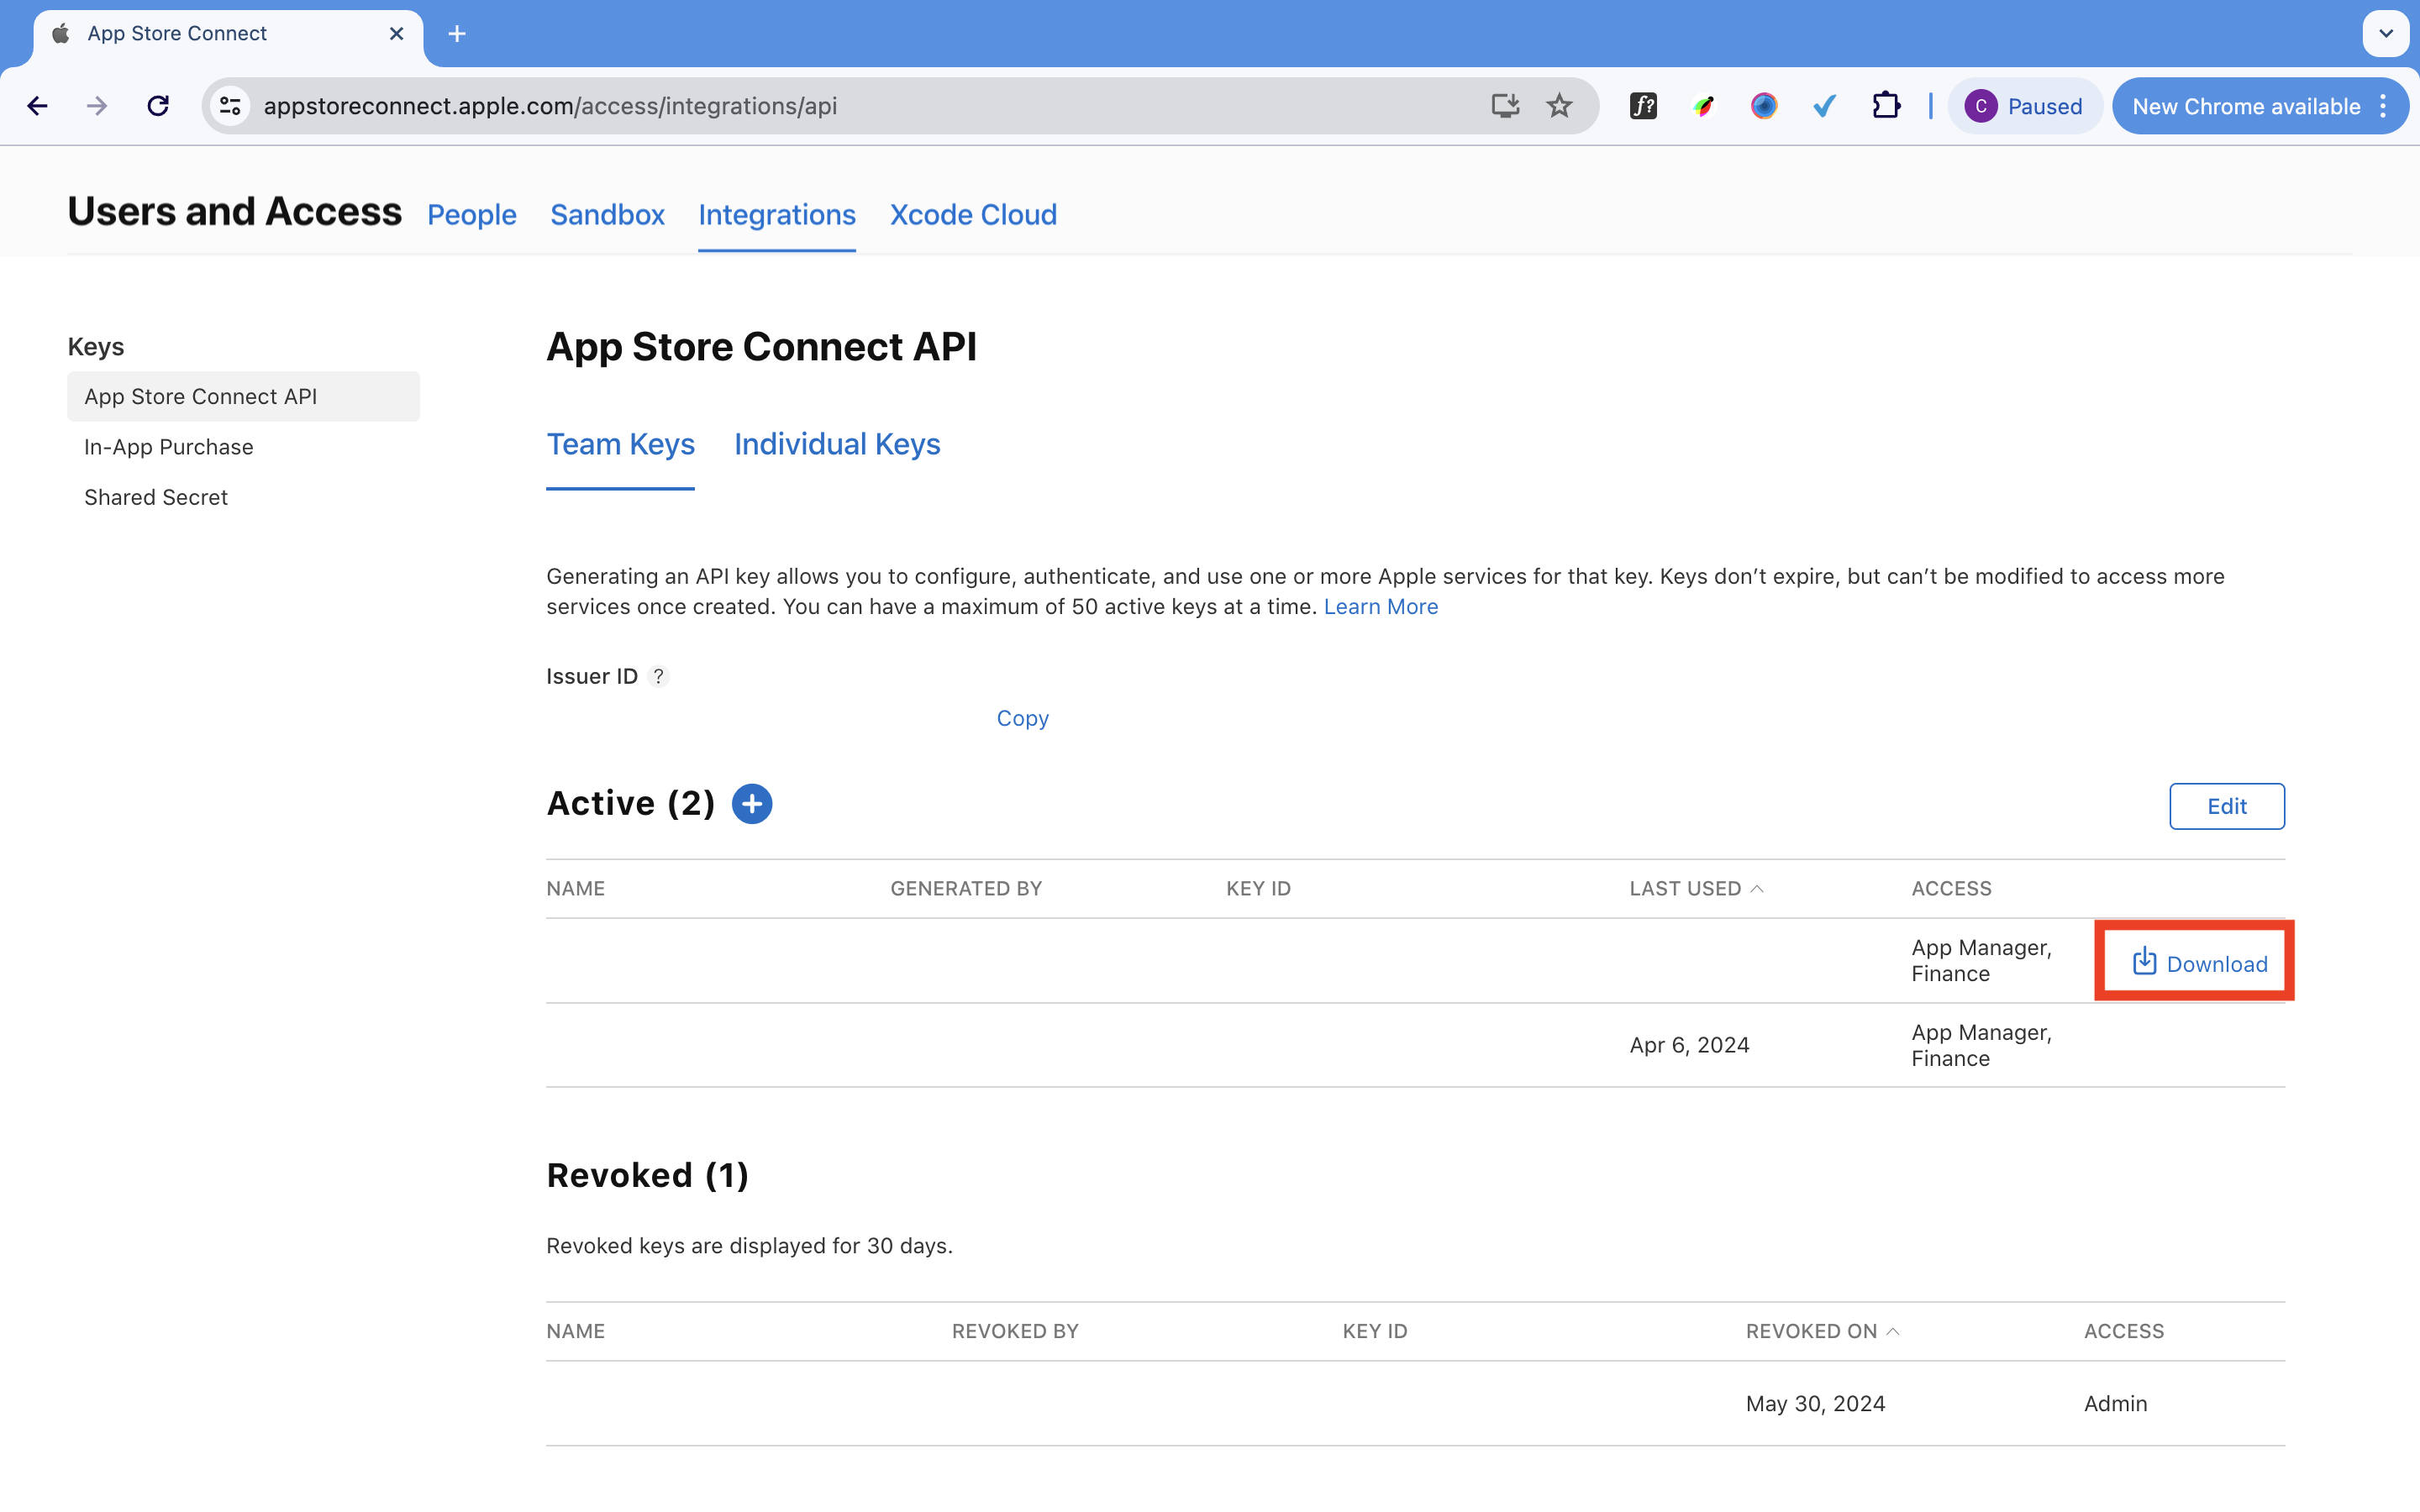Viewport: 2420px width, 1512px height.
Task: Select the App Store Connect browser tab
Action: click(228, 34)
